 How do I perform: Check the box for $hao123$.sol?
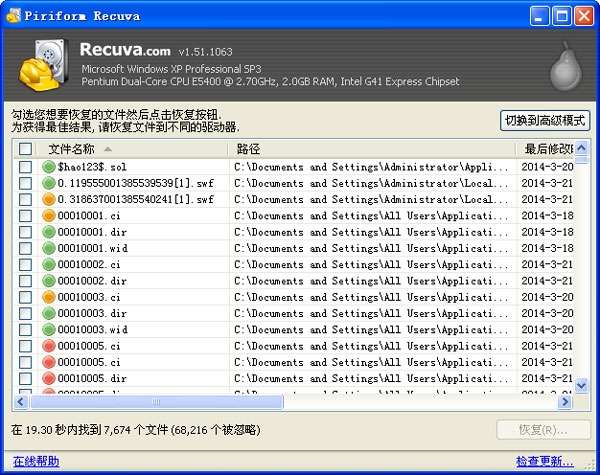pyautogui.click(x=25, y=167)
